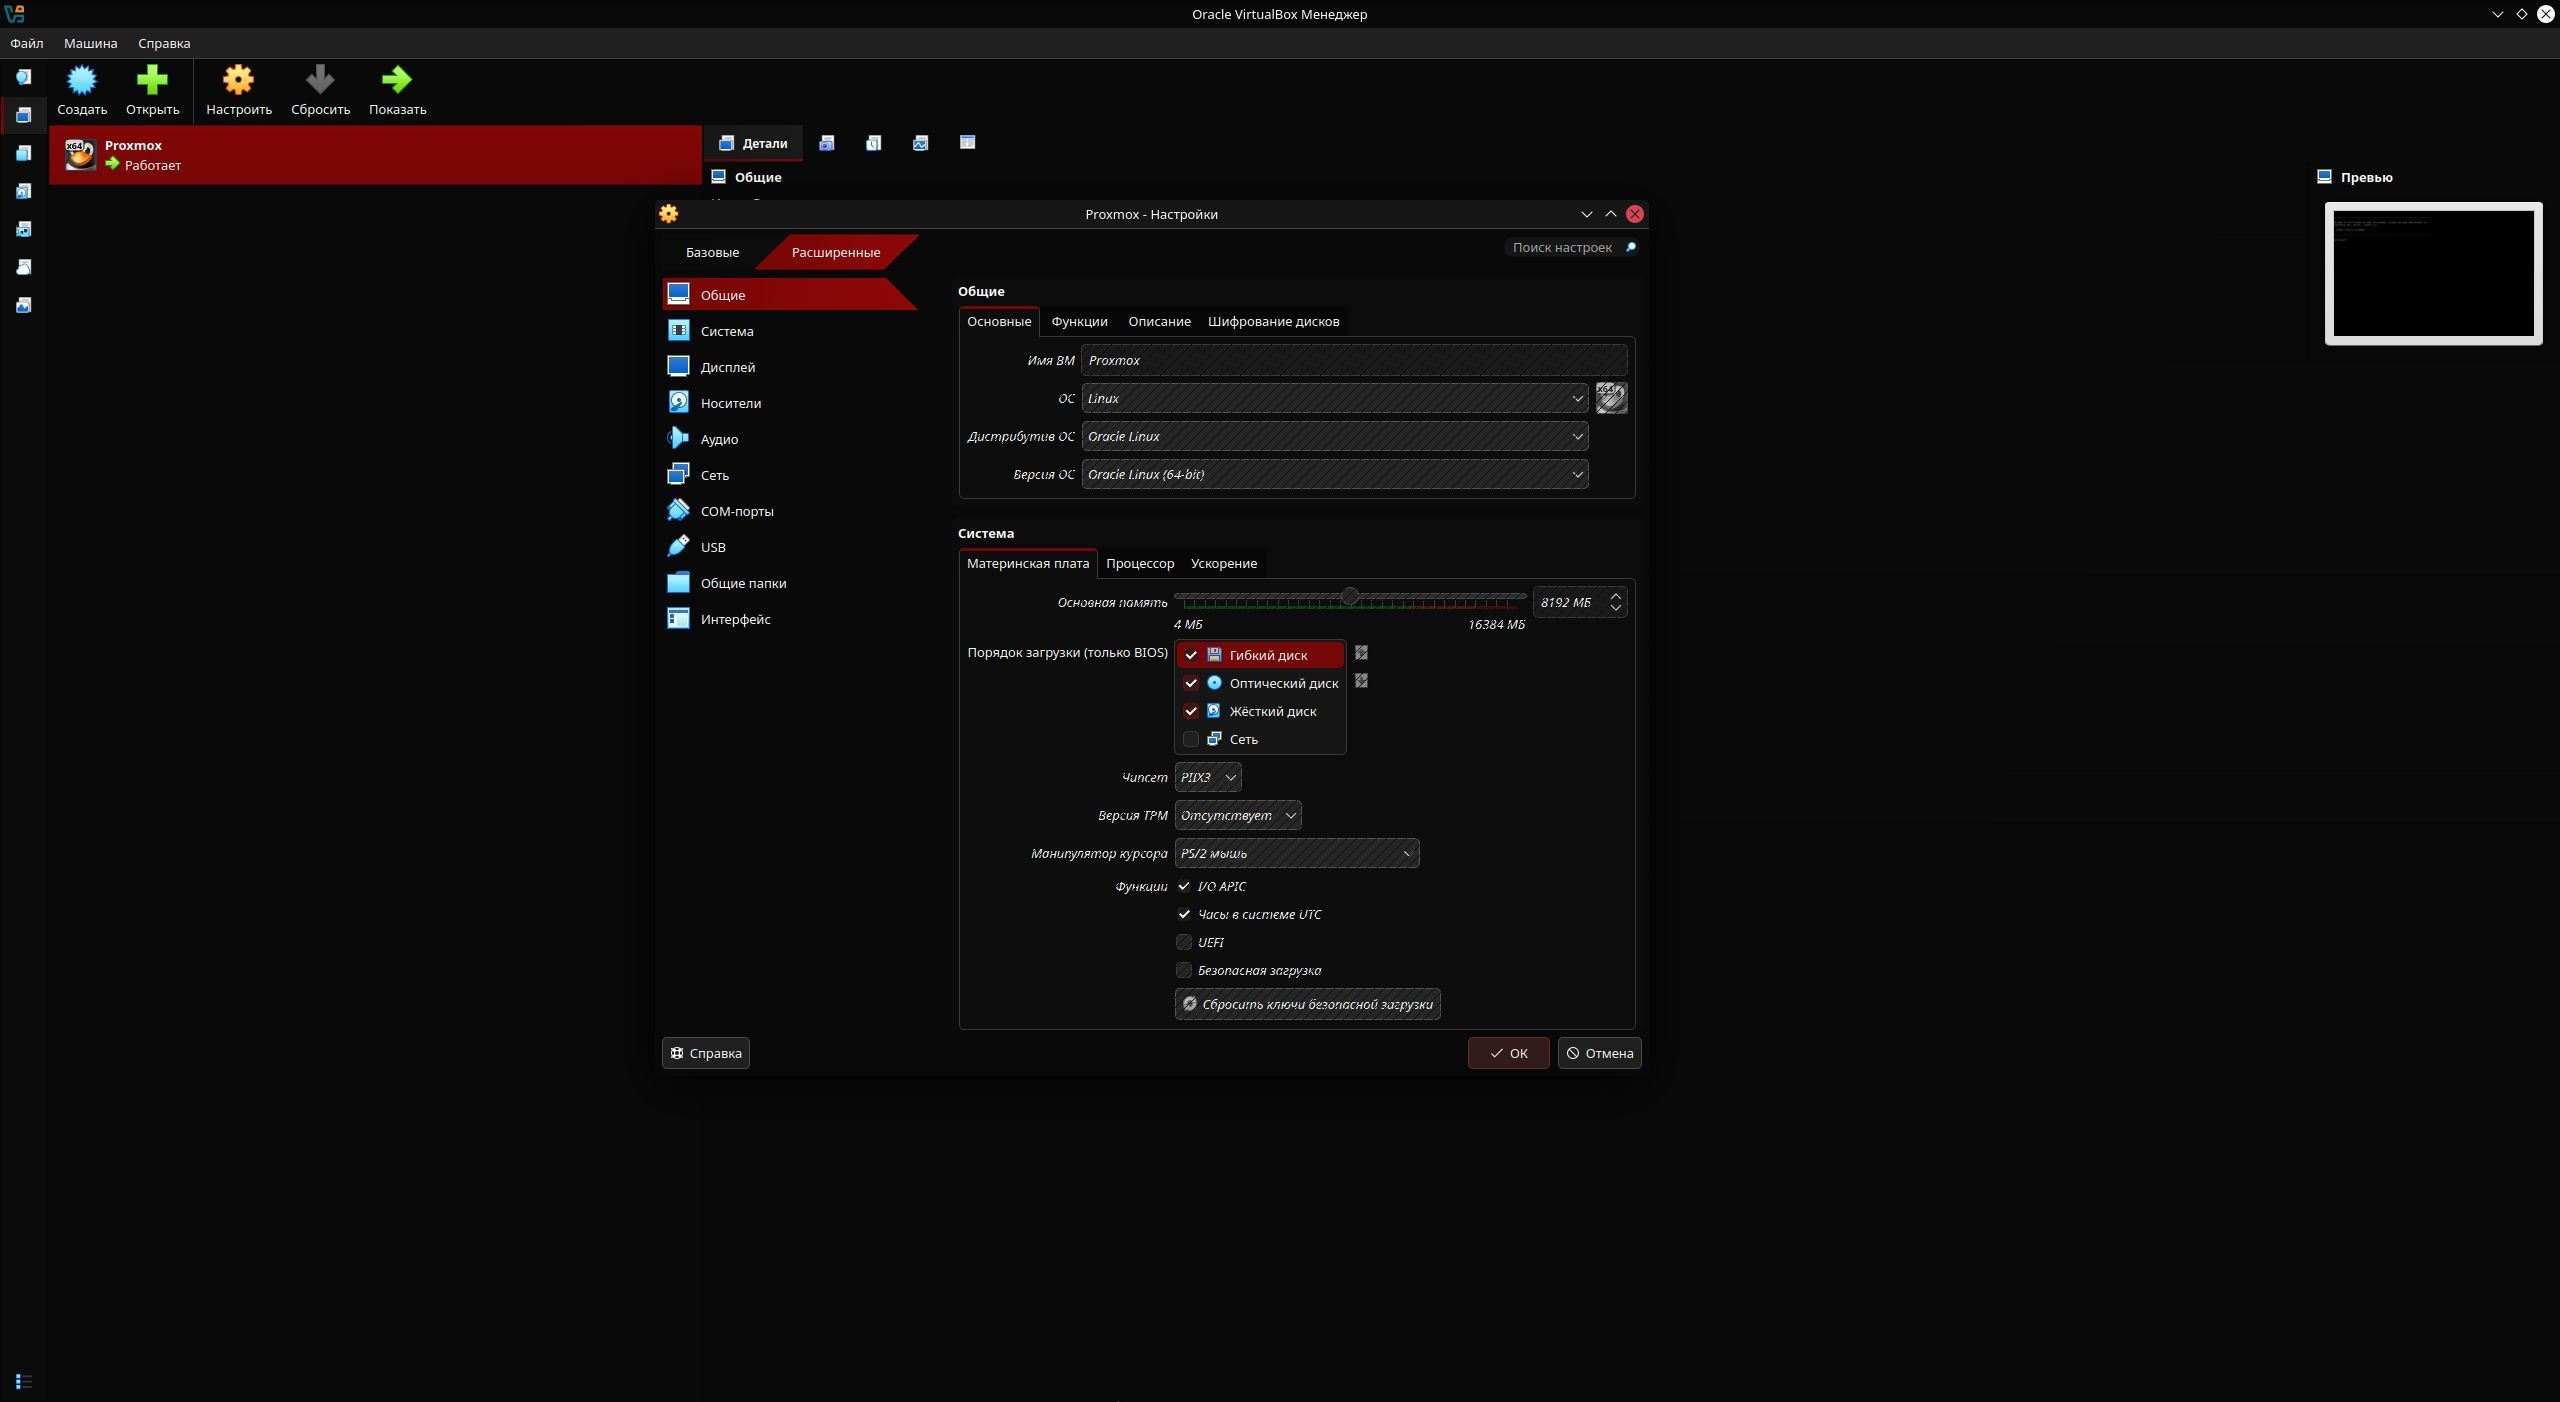Select Аудио in settings category list
Viewport: 2560px width, 1402px height.
pos(790,439)
